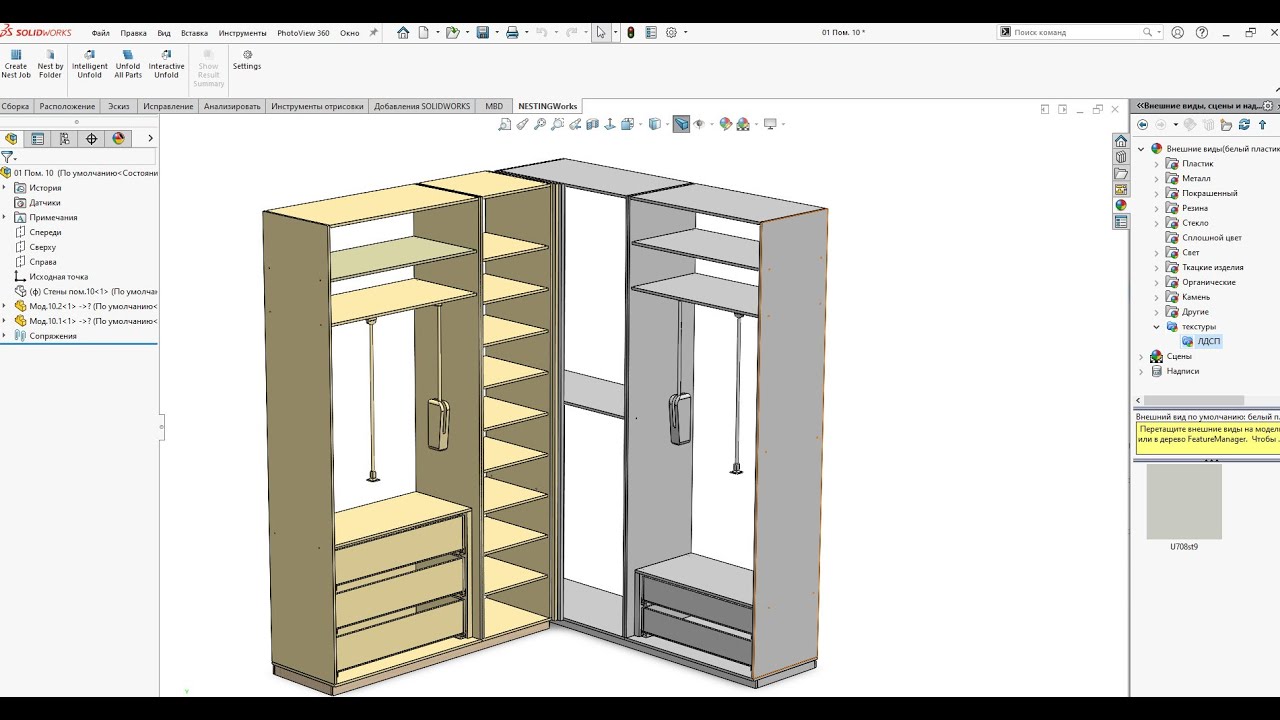Show more manager tabs with right arrow

[x=150, y=139]
